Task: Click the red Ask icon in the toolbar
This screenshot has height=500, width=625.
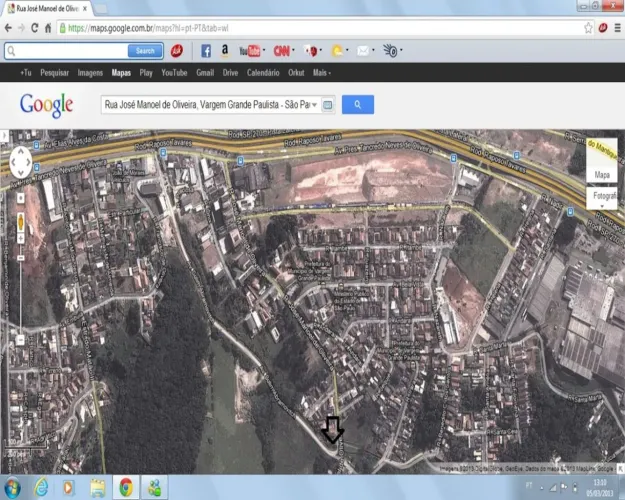Action: (x=177, y=51)
